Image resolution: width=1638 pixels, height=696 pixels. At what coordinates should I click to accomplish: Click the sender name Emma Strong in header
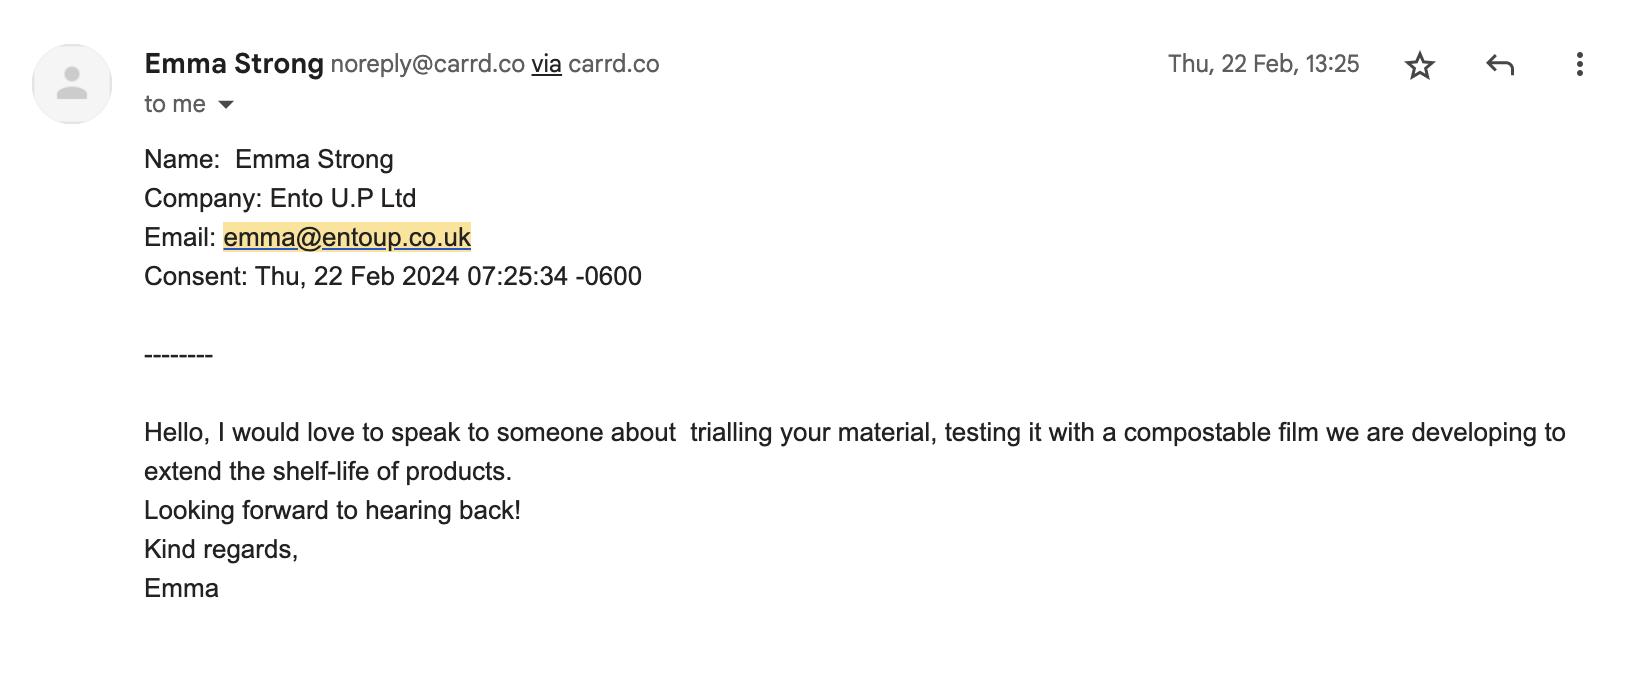click(234, 64)
